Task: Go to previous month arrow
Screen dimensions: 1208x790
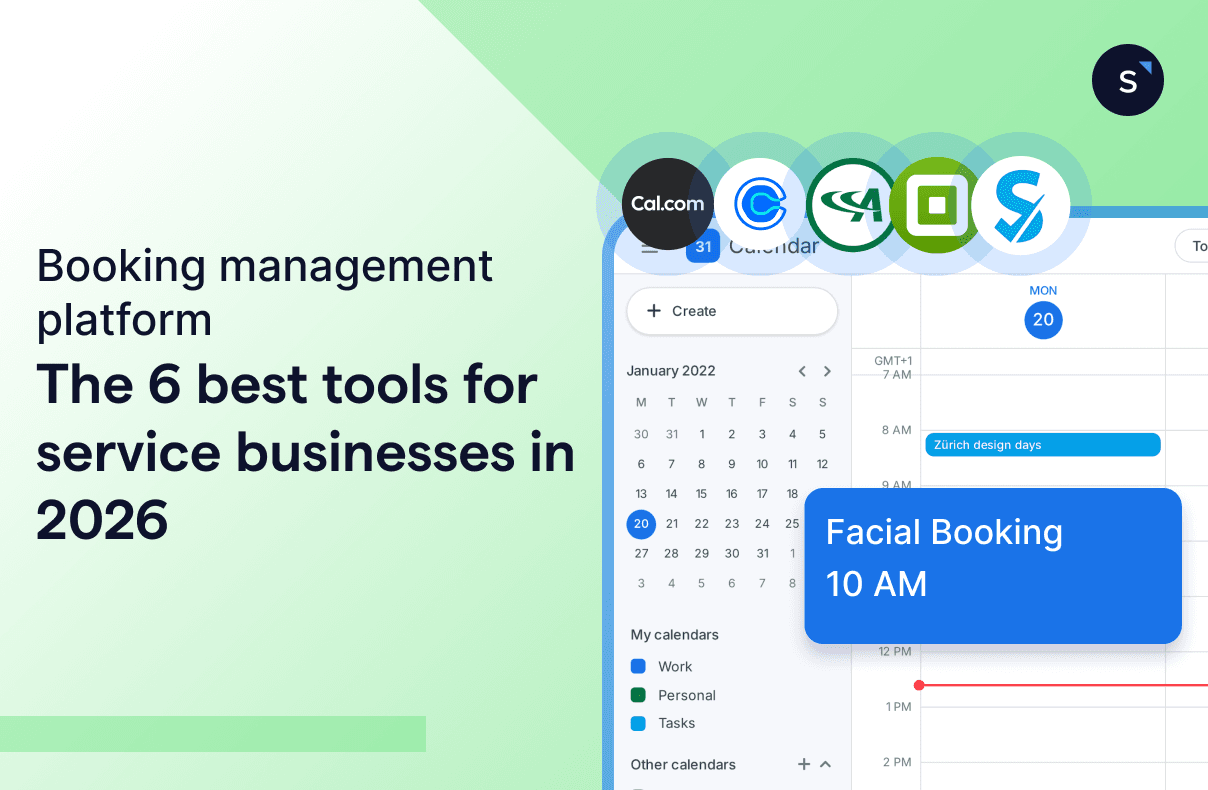Action: [x=802, y=371]
